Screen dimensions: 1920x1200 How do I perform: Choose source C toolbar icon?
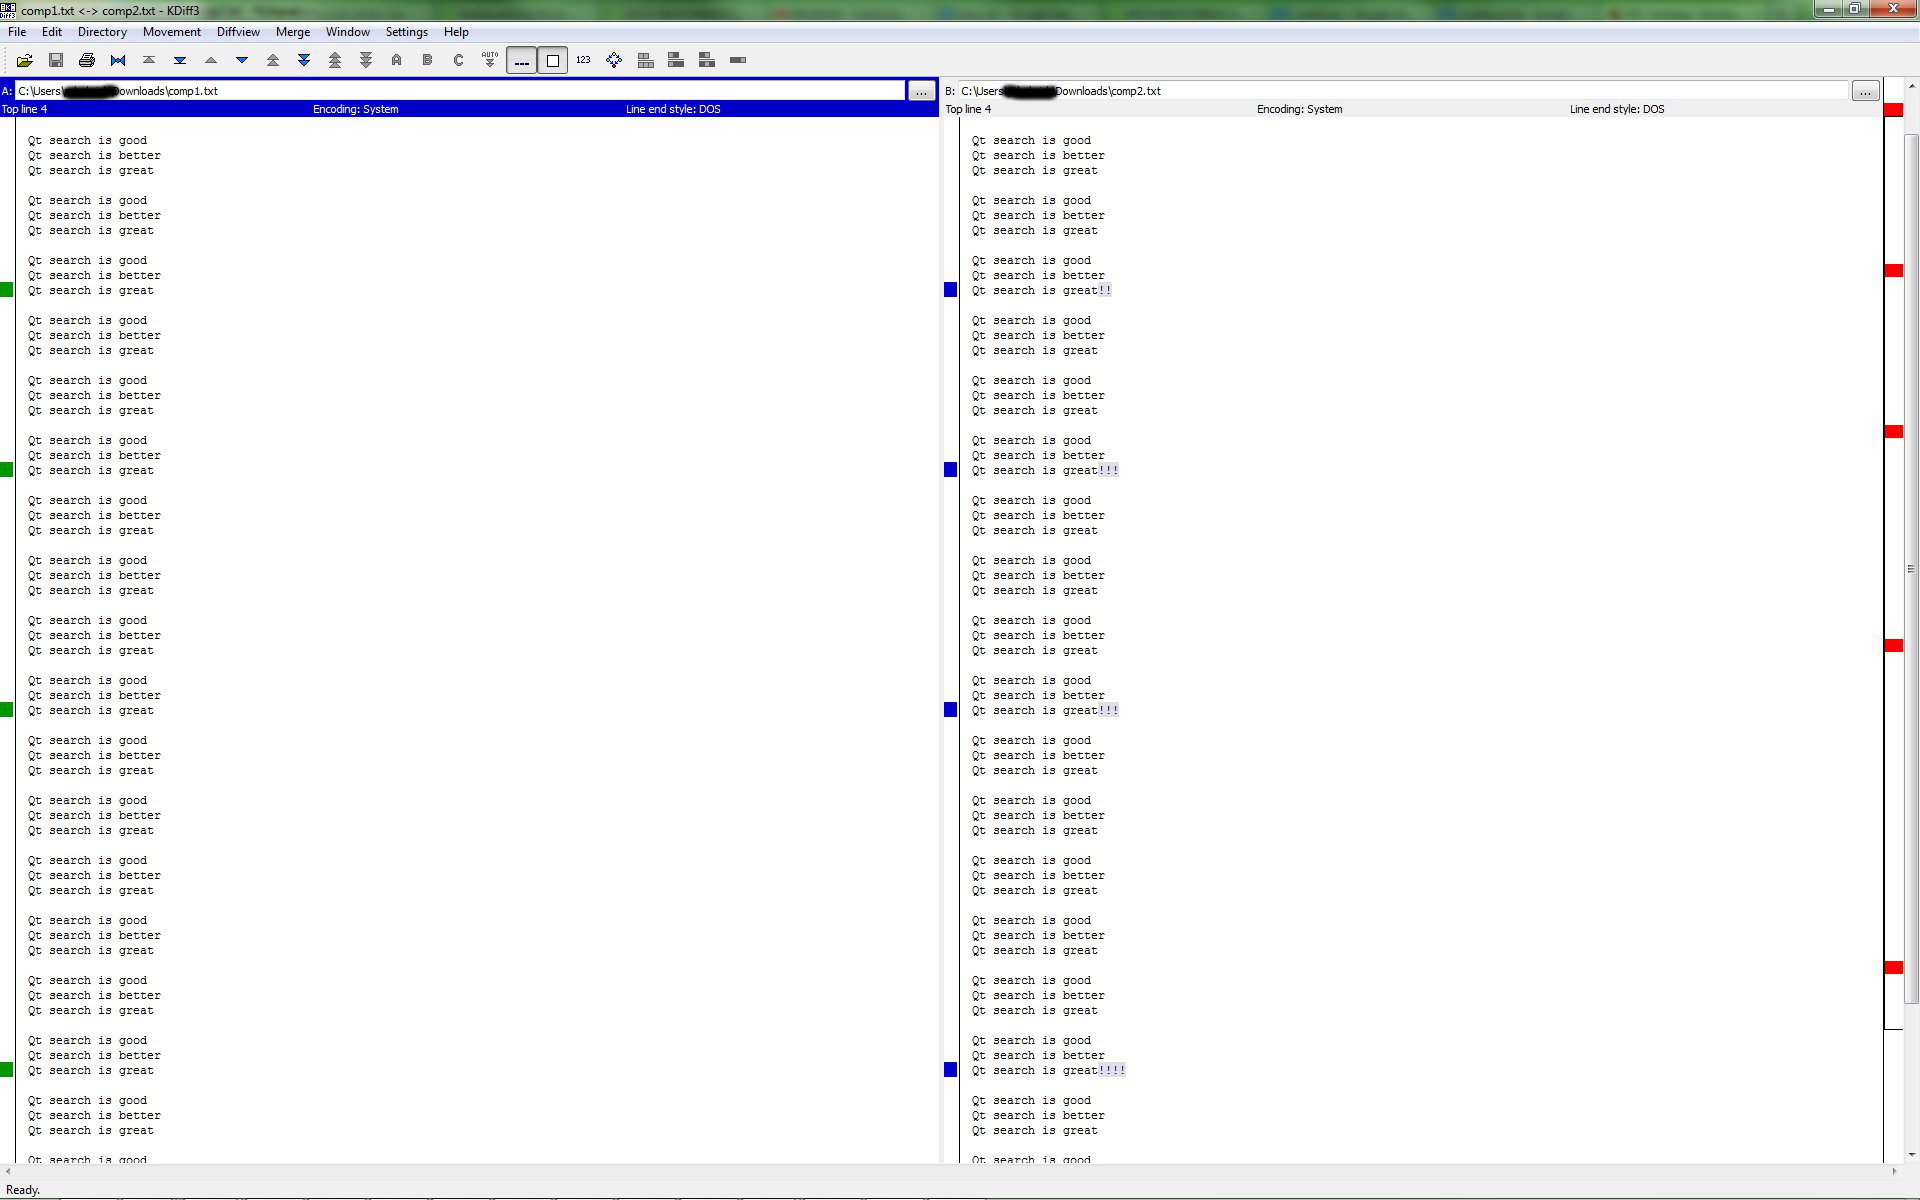459,60
